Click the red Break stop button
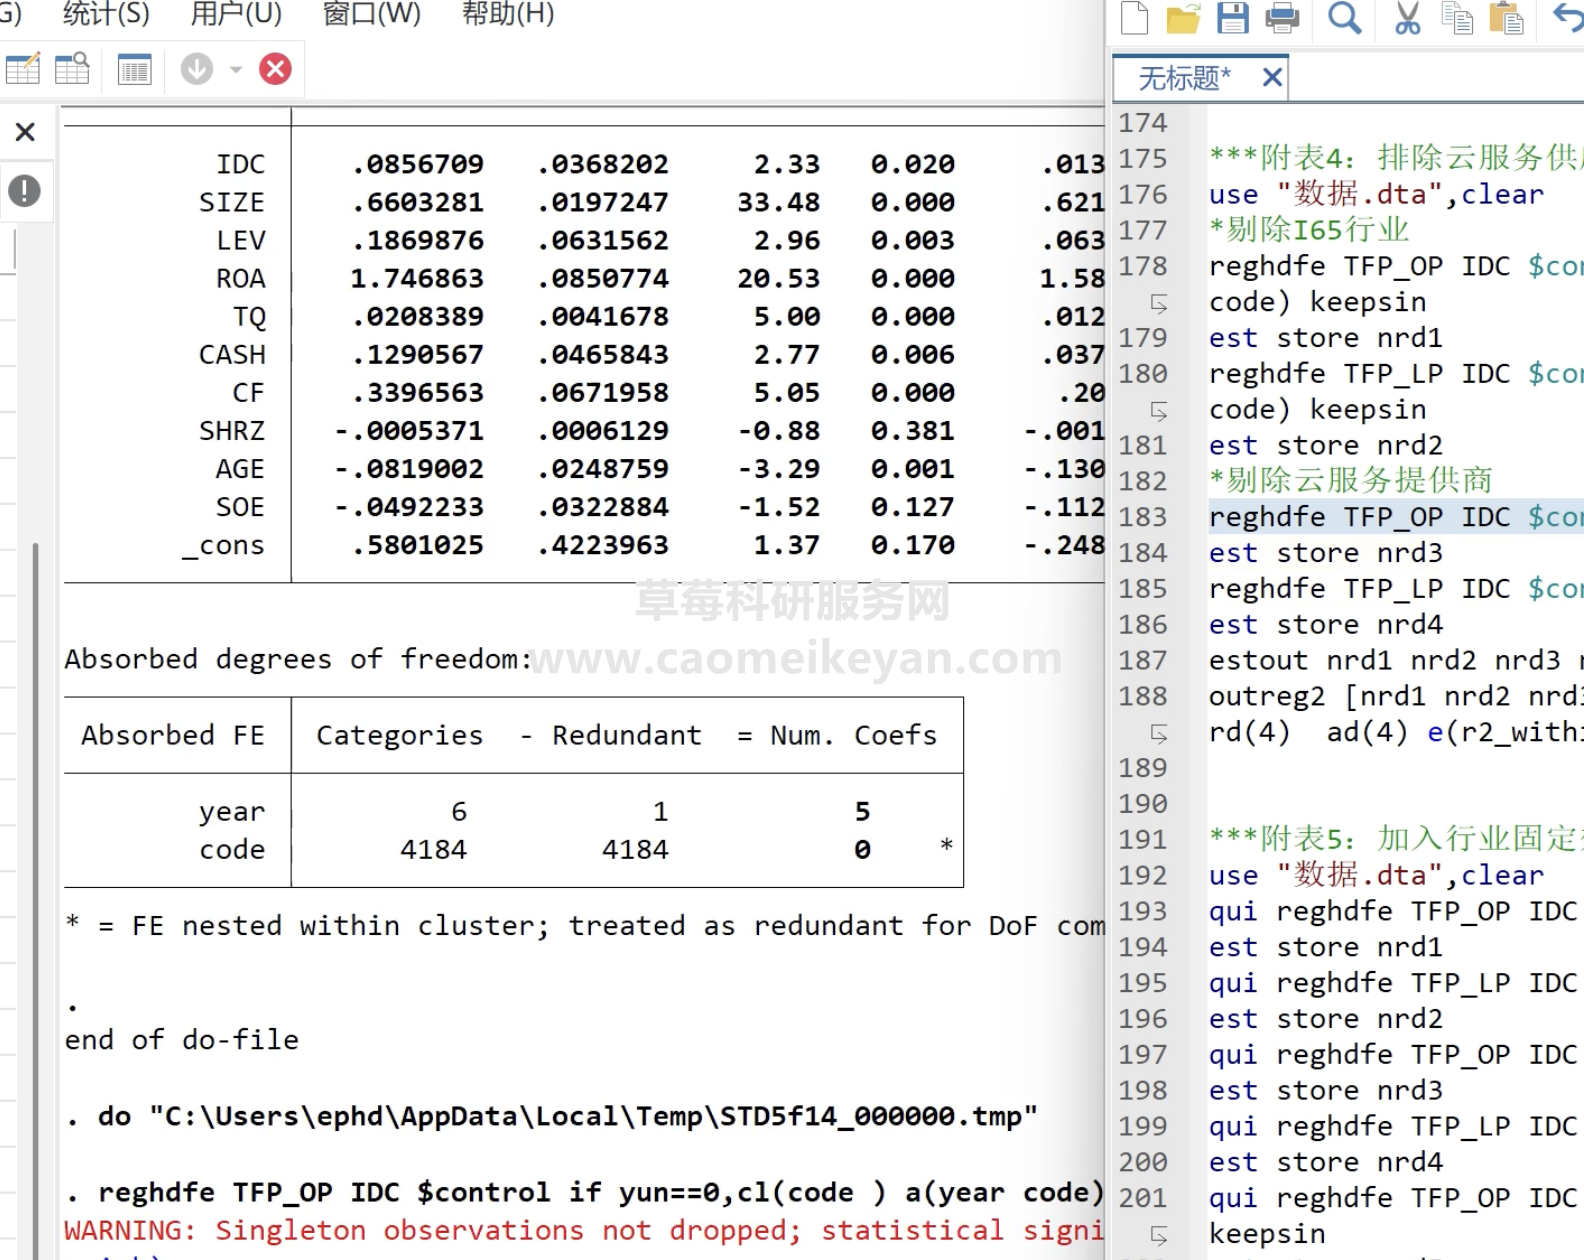 click(x=275, y=69)
